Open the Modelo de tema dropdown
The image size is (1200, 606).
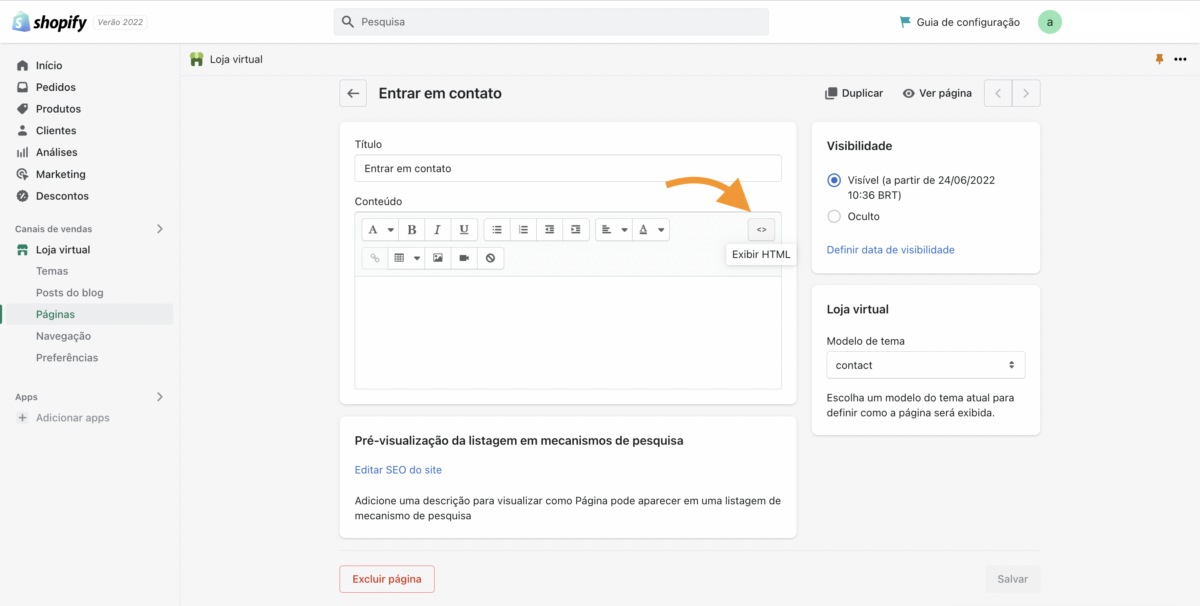click(925, 365)
